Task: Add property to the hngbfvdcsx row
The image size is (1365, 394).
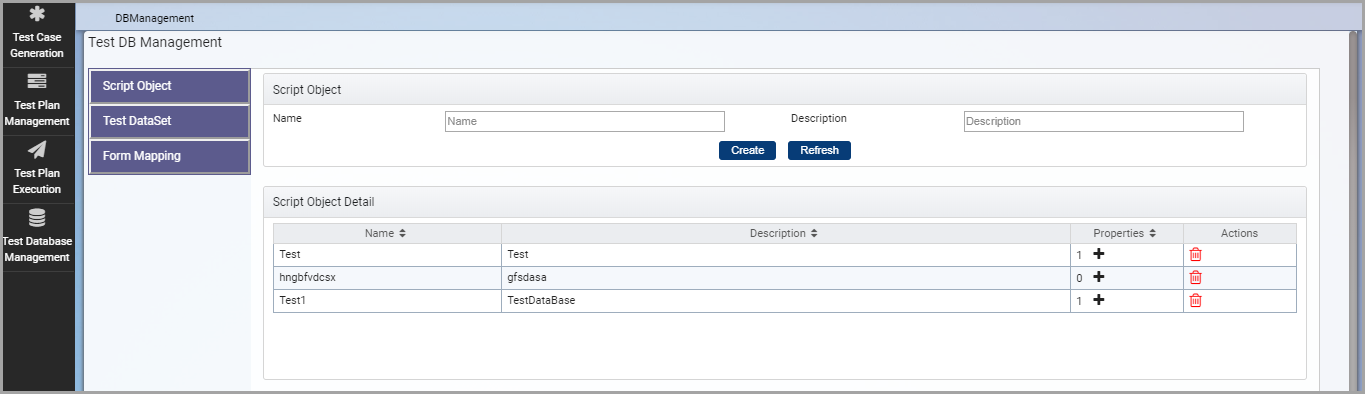Action: (x=1098, y=277)
